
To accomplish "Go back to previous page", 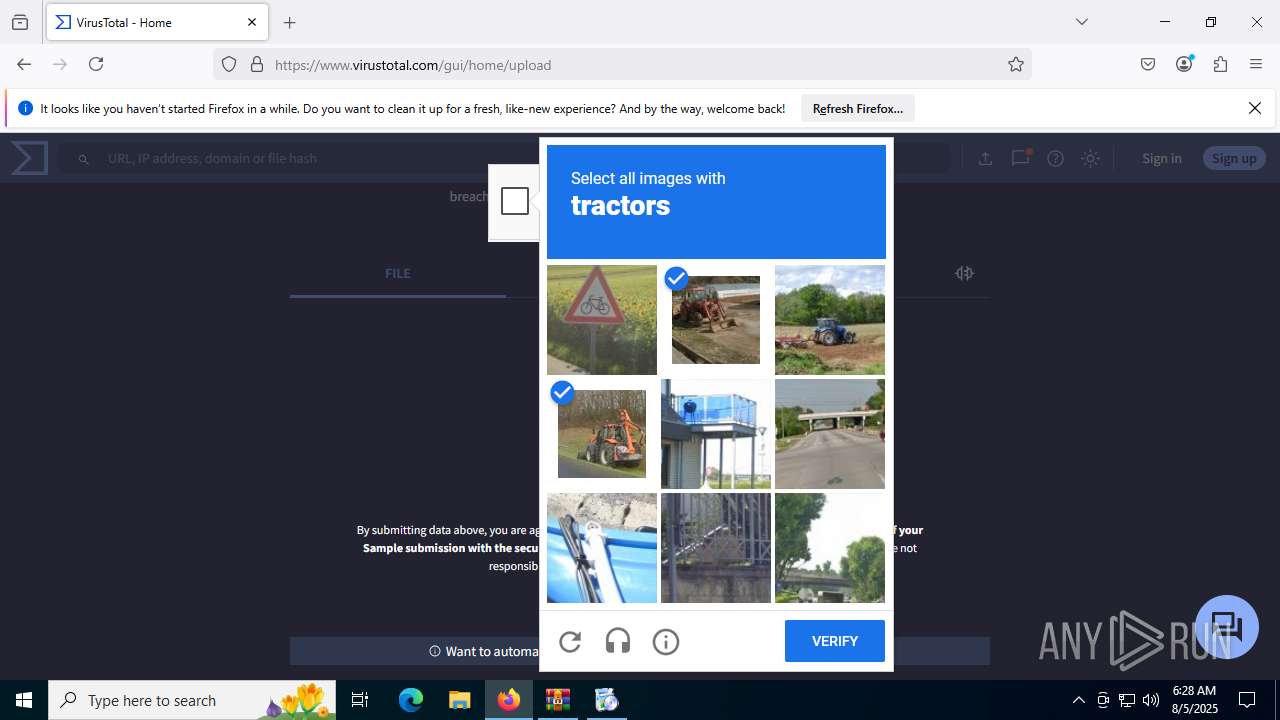I will tap(24, 64).
